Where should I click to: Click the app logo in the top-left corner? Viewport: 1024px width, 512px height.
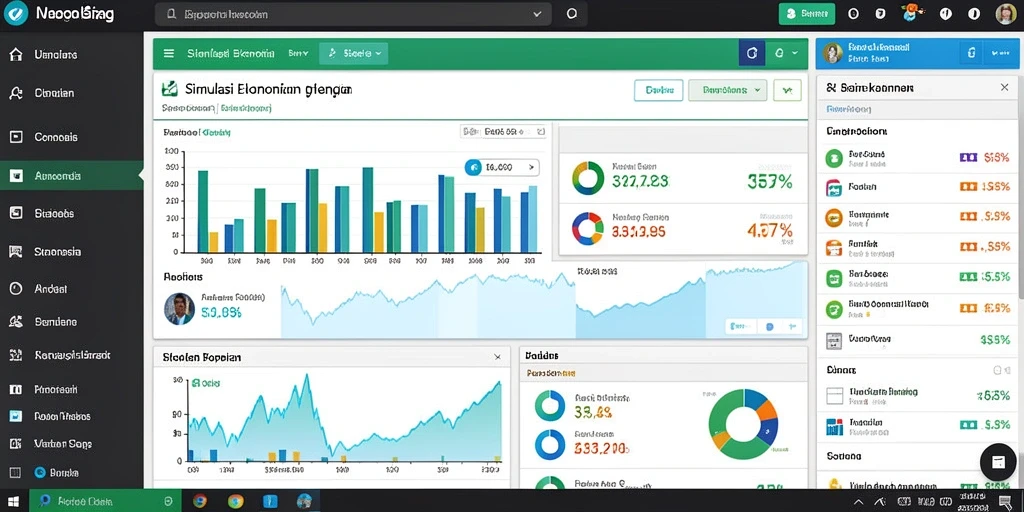pos(16,13)
